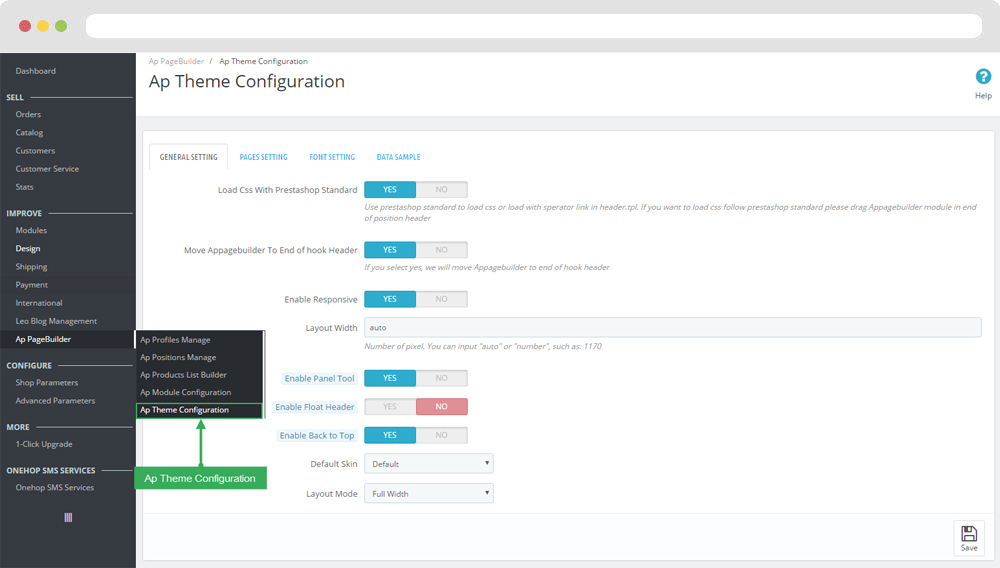This screenshot has height=568, width=1000.
Task: Expand the Layout Mode dropdown
Action: tap(428, 494)
